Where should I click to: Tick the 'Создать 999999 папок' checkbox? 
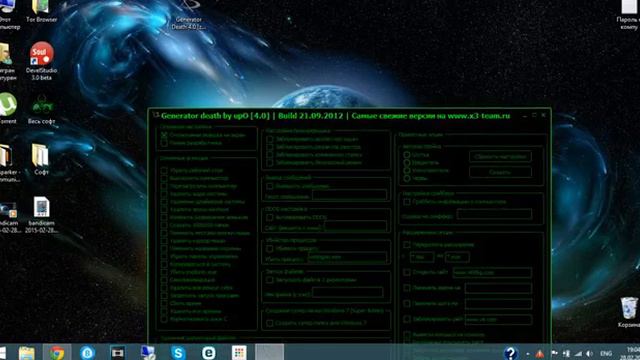tap(164, 225)
